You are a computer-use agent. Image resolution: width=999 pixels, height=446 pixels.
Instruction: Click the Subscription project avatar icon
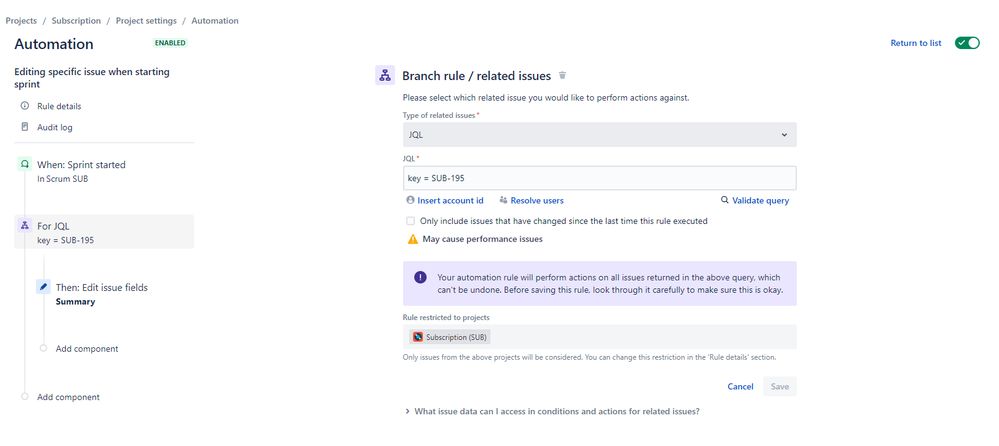pos(417,336)
